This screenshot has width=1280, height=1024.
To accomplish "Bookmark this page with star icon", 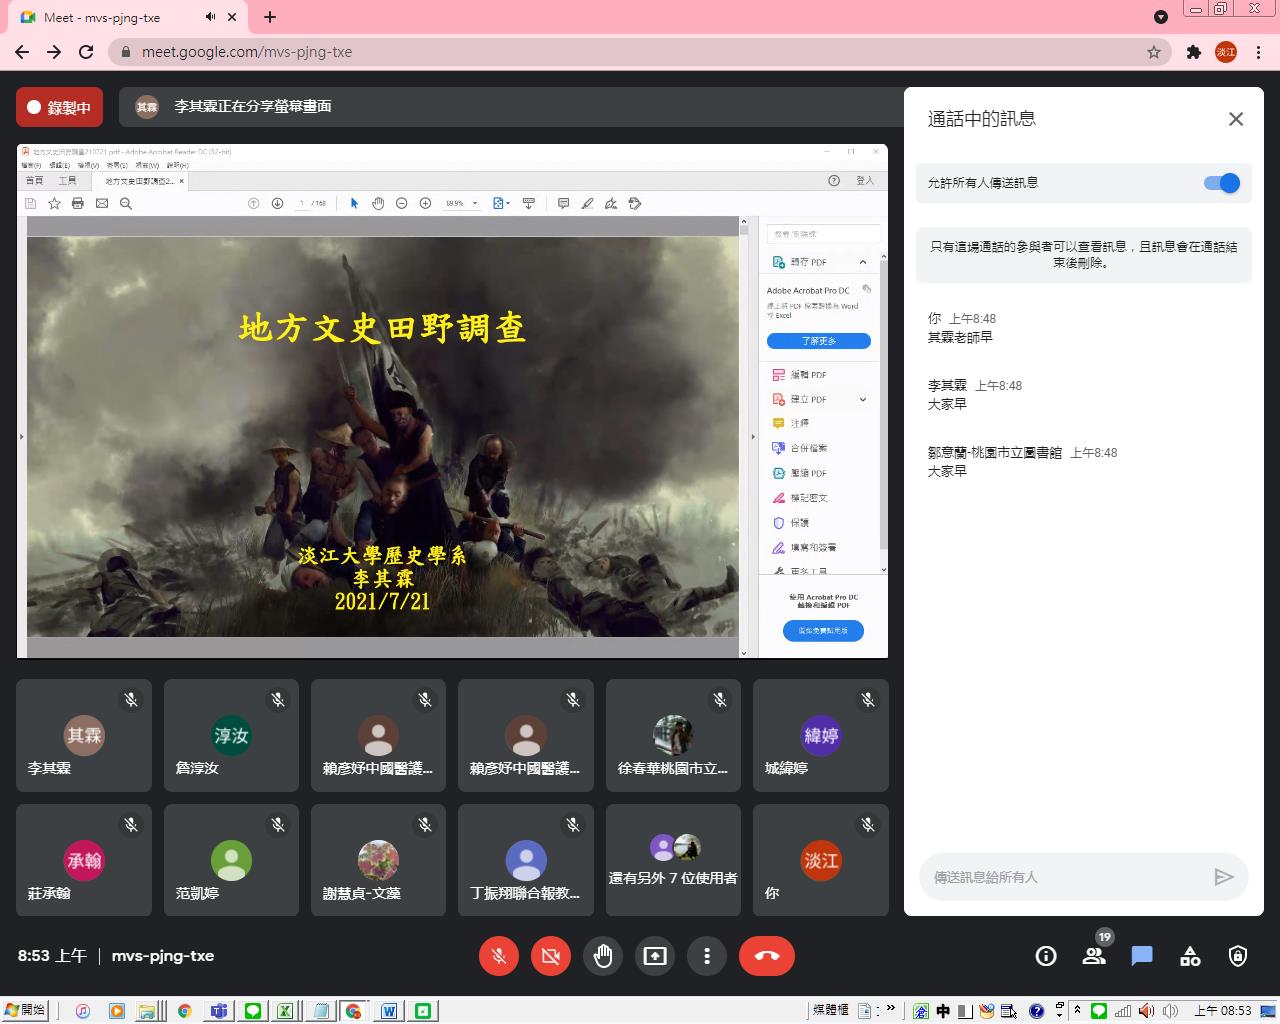I will (x=1154, y=52).
